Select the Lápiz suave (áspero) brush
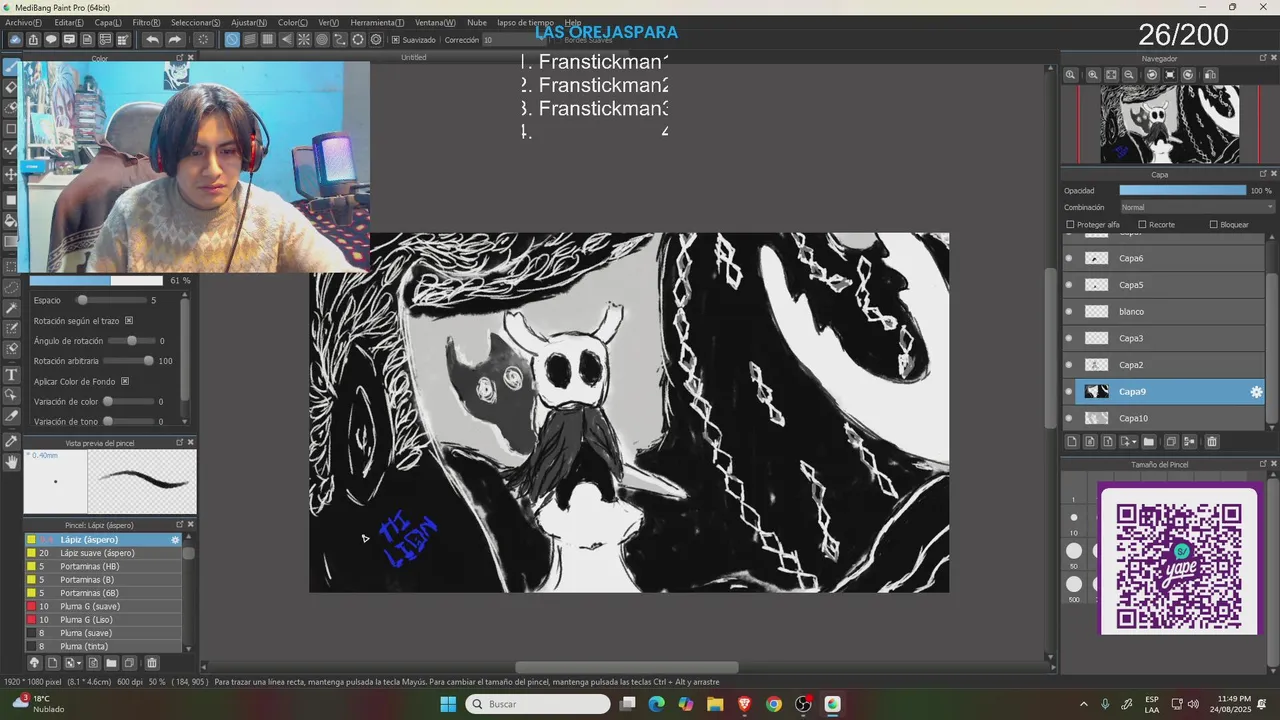 point(104,553)
